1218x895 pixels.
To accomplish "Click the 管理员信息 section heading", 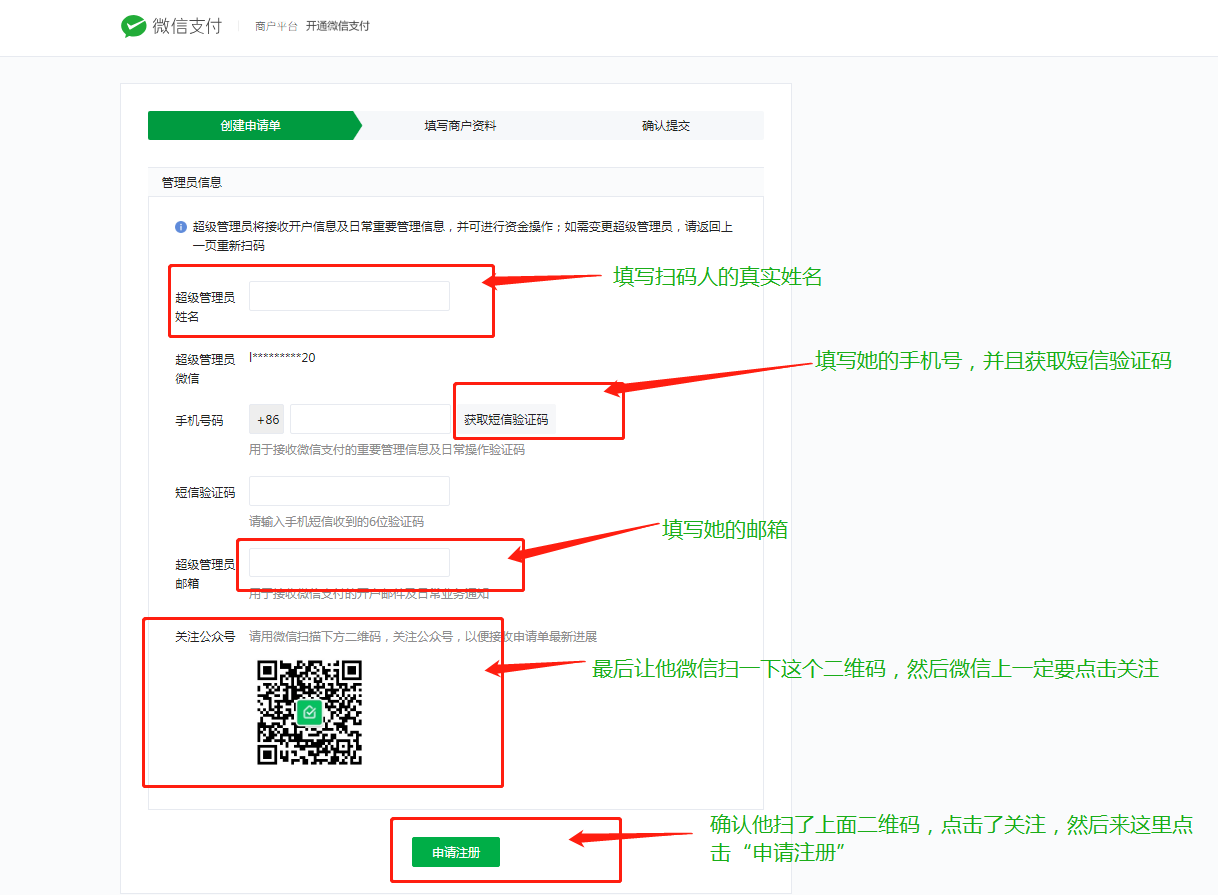I will [x=192, y=182].
